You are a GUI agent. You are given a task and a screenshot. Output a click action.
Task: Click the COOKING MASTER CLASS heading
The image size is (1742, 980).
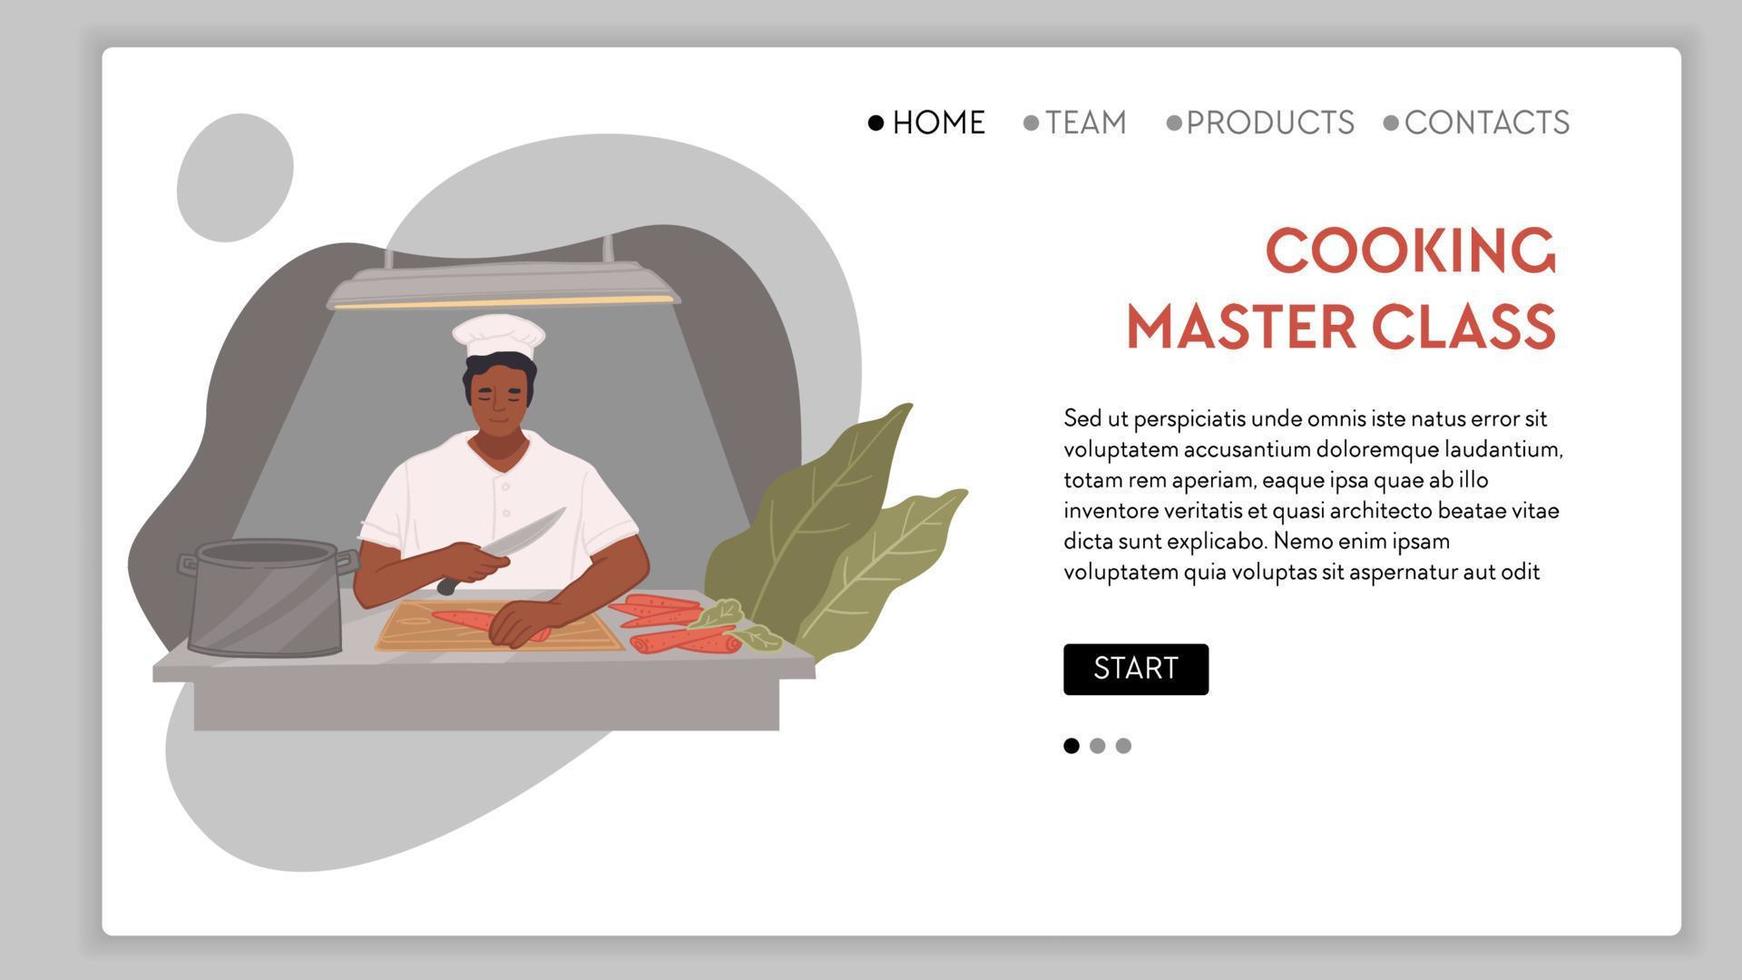point(1341,289)
